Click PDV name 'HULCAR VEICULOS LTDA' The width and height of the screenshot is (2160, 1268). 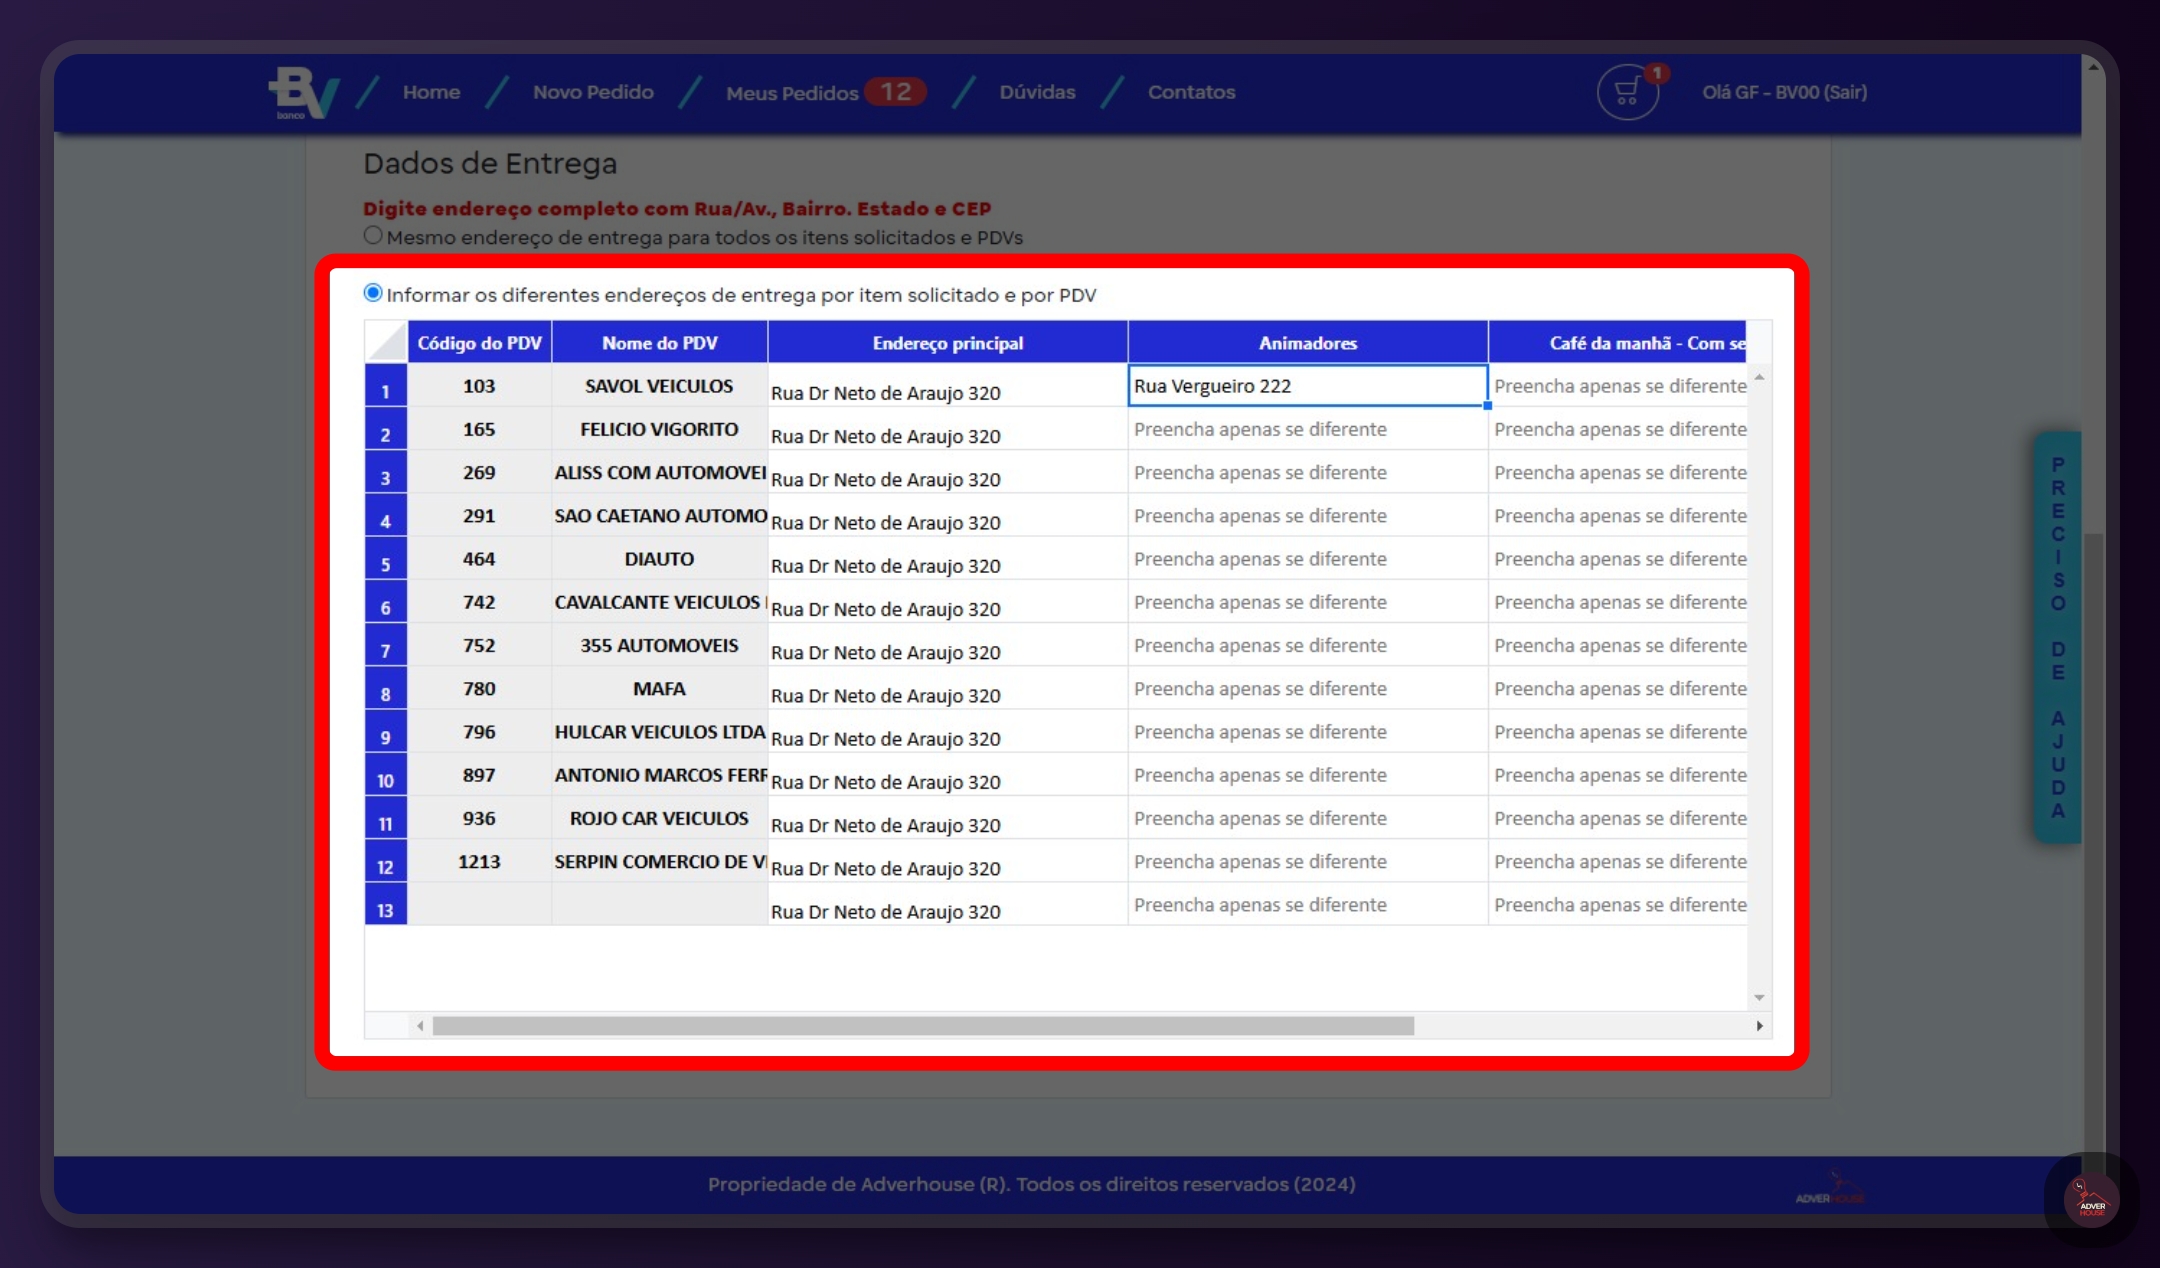point(660,732)
